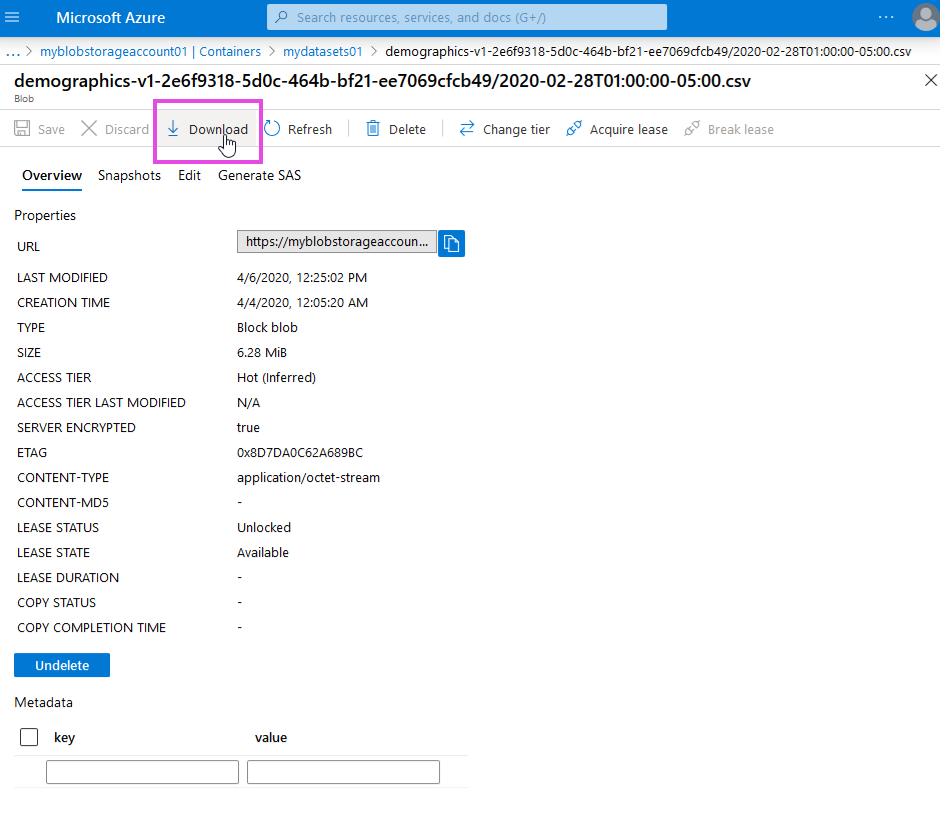Click the Metadata section heading
Screen dimensions: 940x815
click(x=44, y=702)
